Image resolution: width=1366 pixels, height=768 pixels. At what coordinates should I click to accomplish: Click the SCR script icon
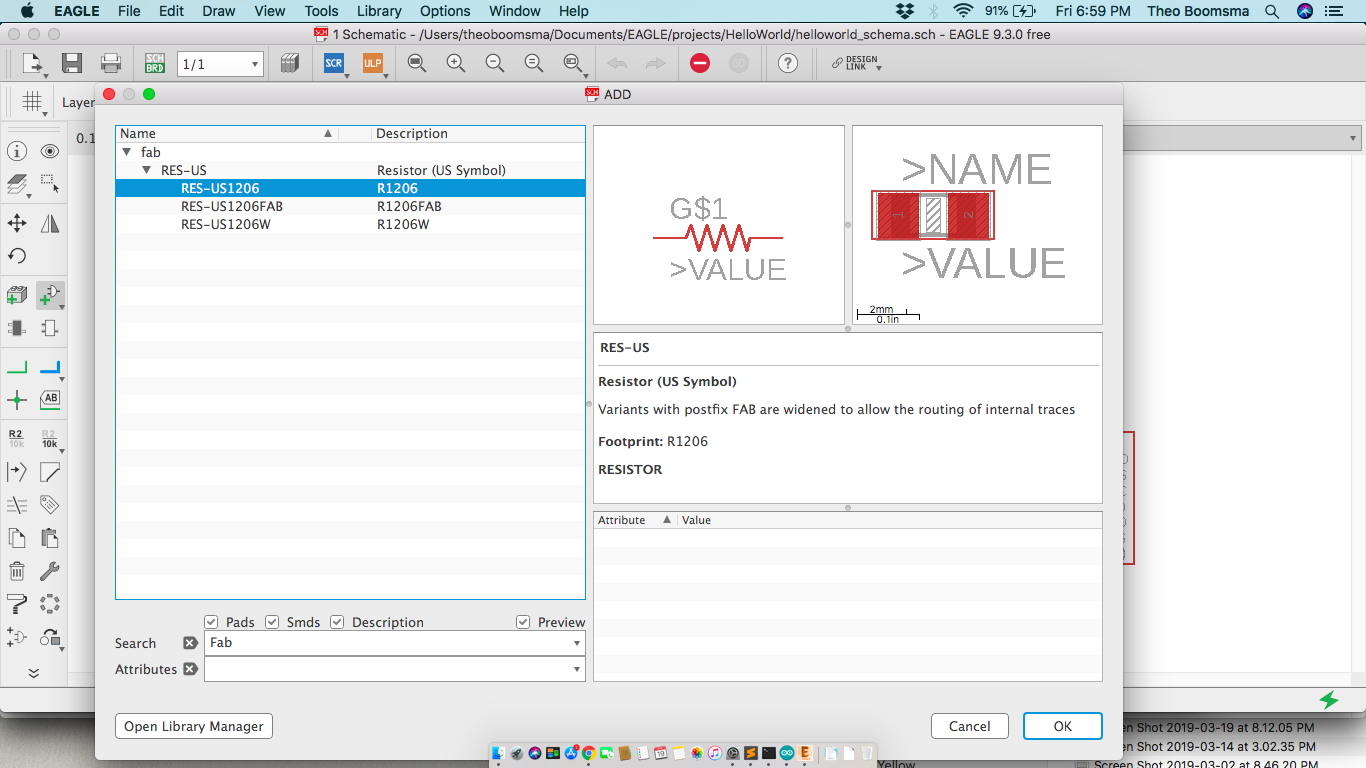point(334,63)
